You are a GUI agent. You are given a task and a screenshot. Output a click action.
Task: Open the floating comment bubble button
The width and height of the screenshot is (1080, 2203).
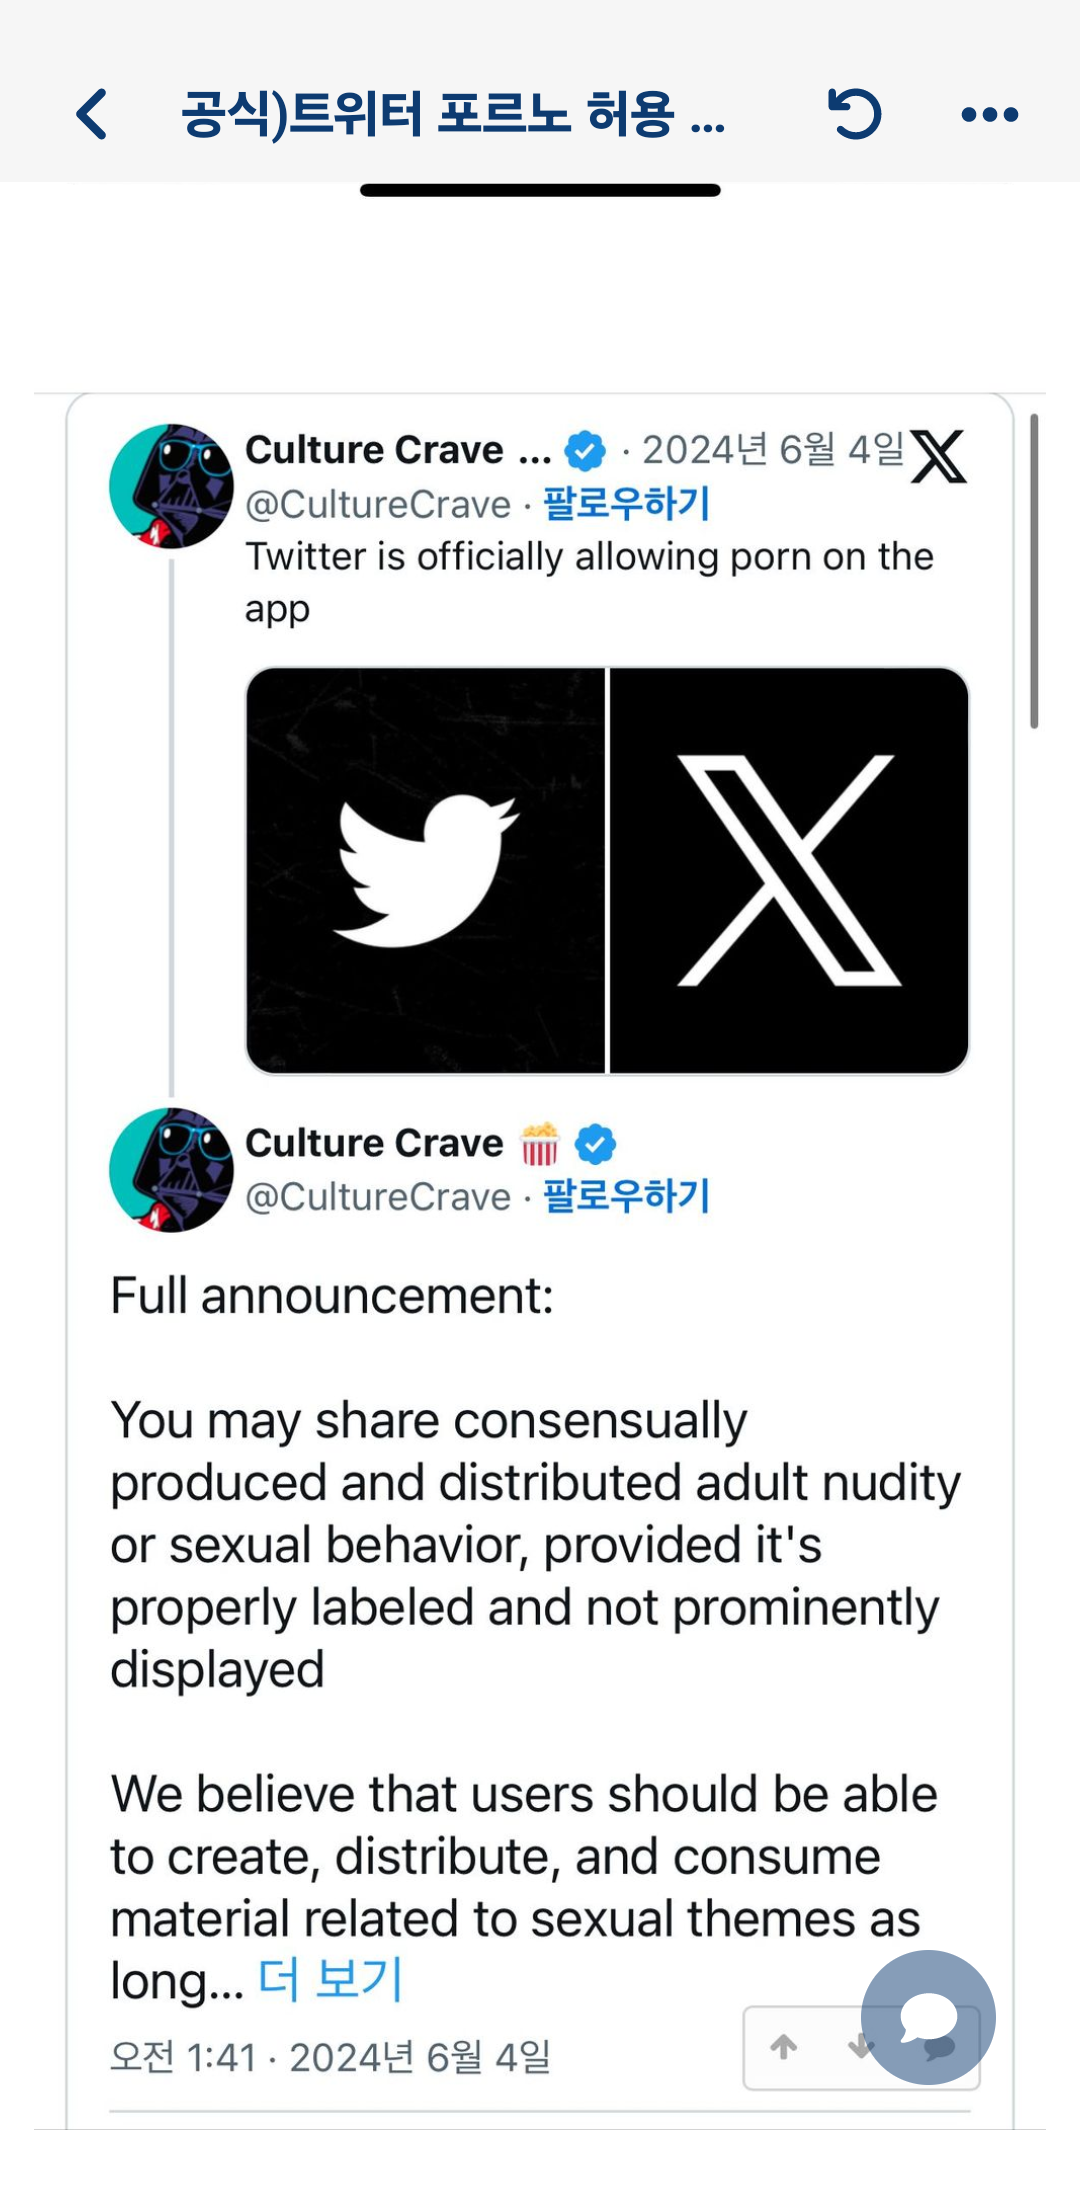click(x=928, y=2017)
